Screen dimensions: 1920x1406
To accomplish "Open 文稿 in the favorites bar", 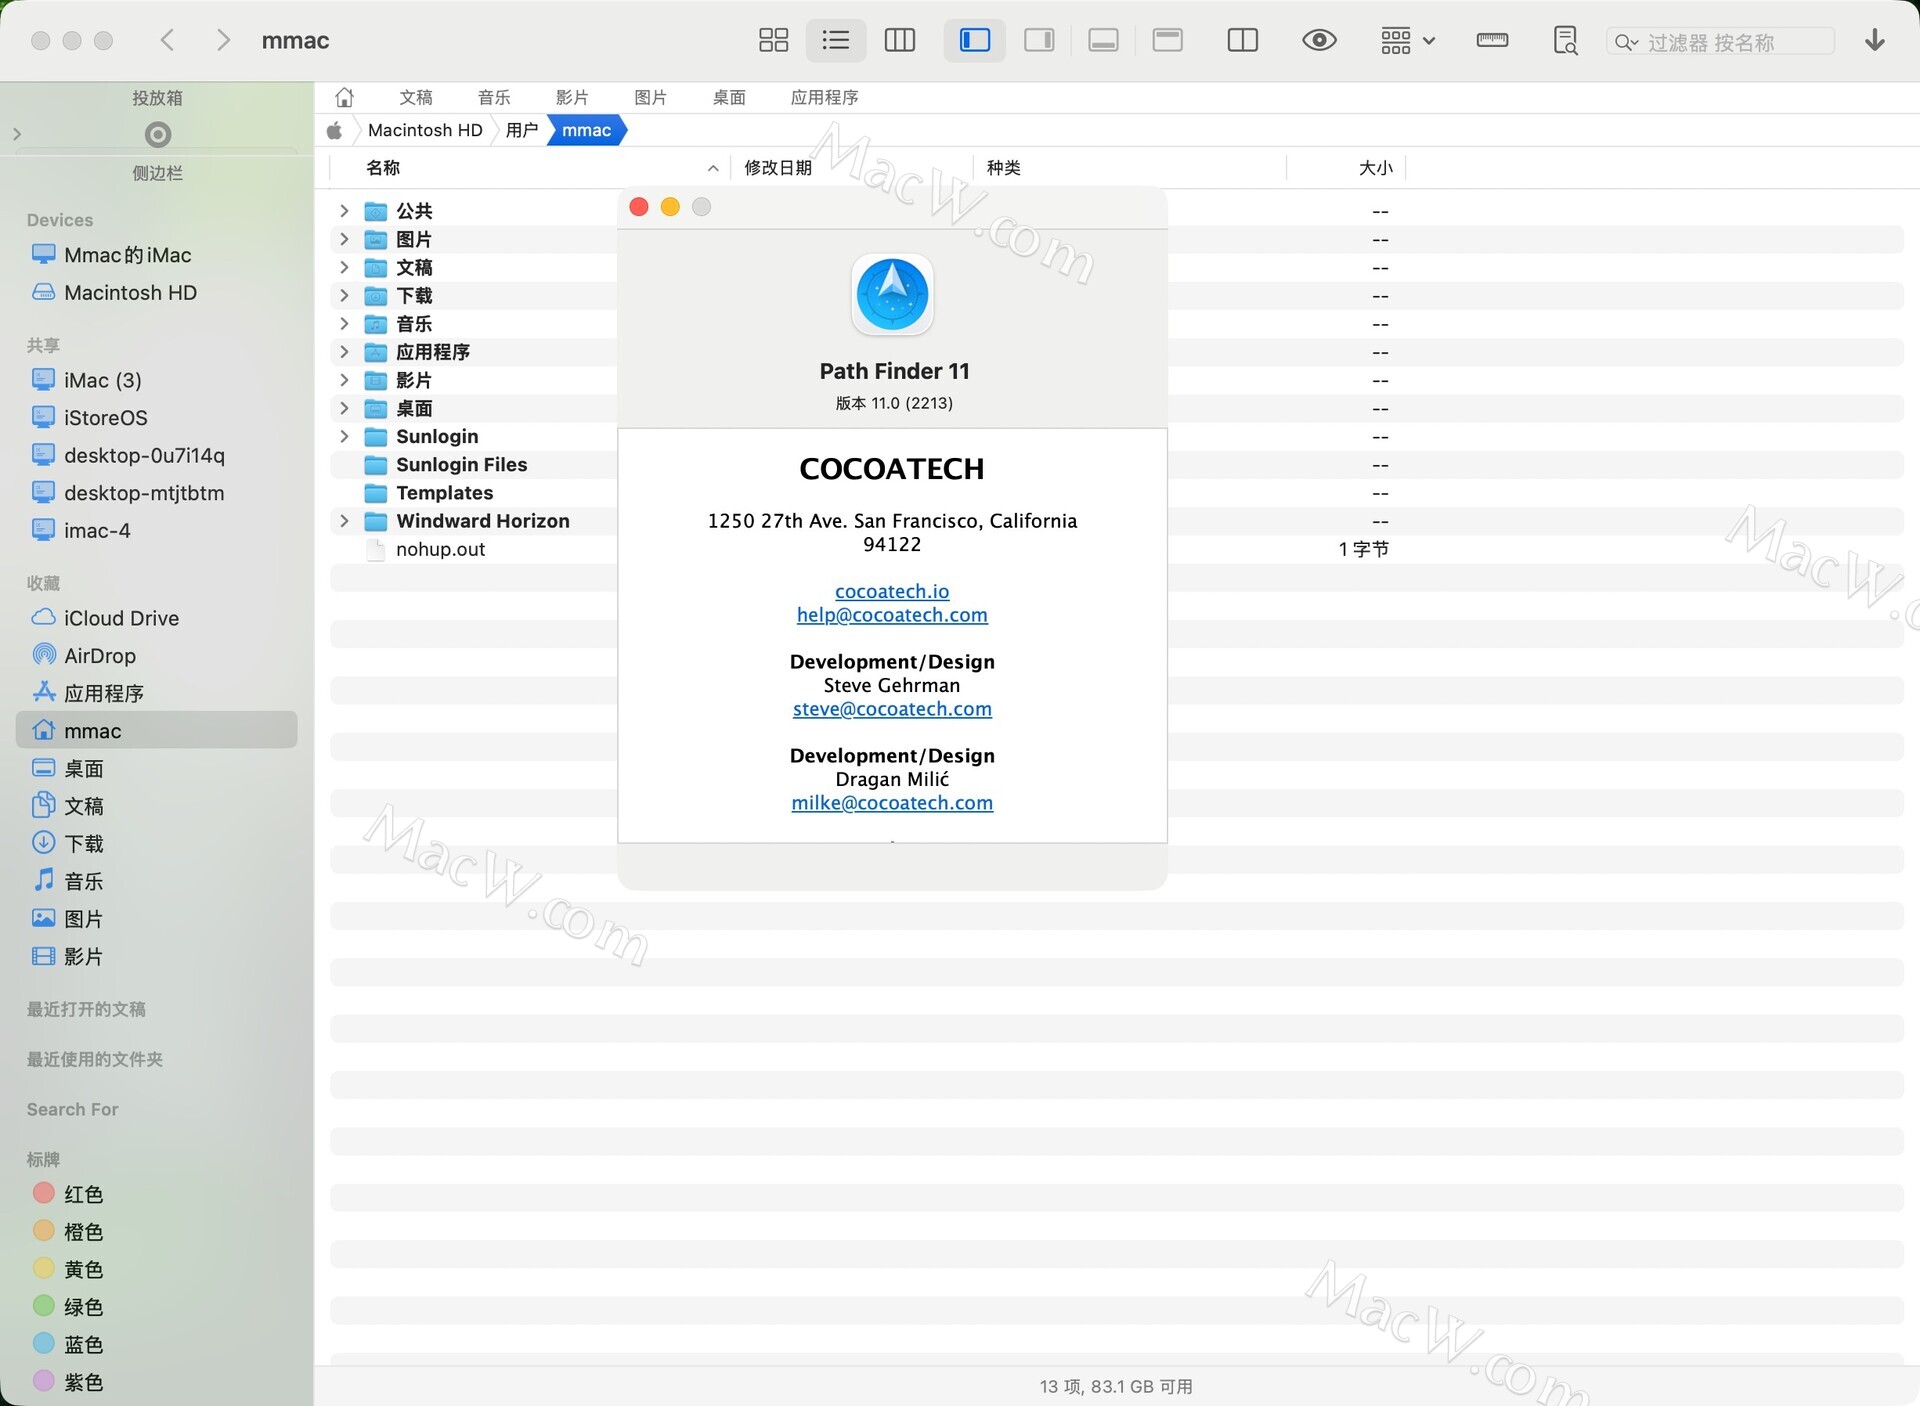I will tap(415, 97).
